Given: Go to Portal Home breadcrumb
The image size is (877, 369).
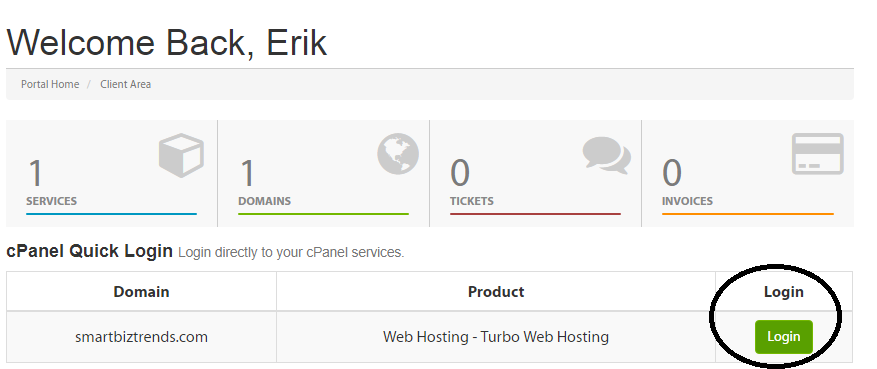Looking at the screenshot, I should coord(50,84).
